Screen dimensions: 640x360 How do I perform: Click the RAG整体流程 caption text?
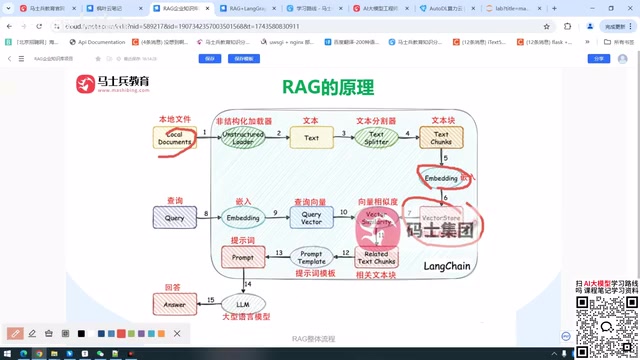(313, 339)
